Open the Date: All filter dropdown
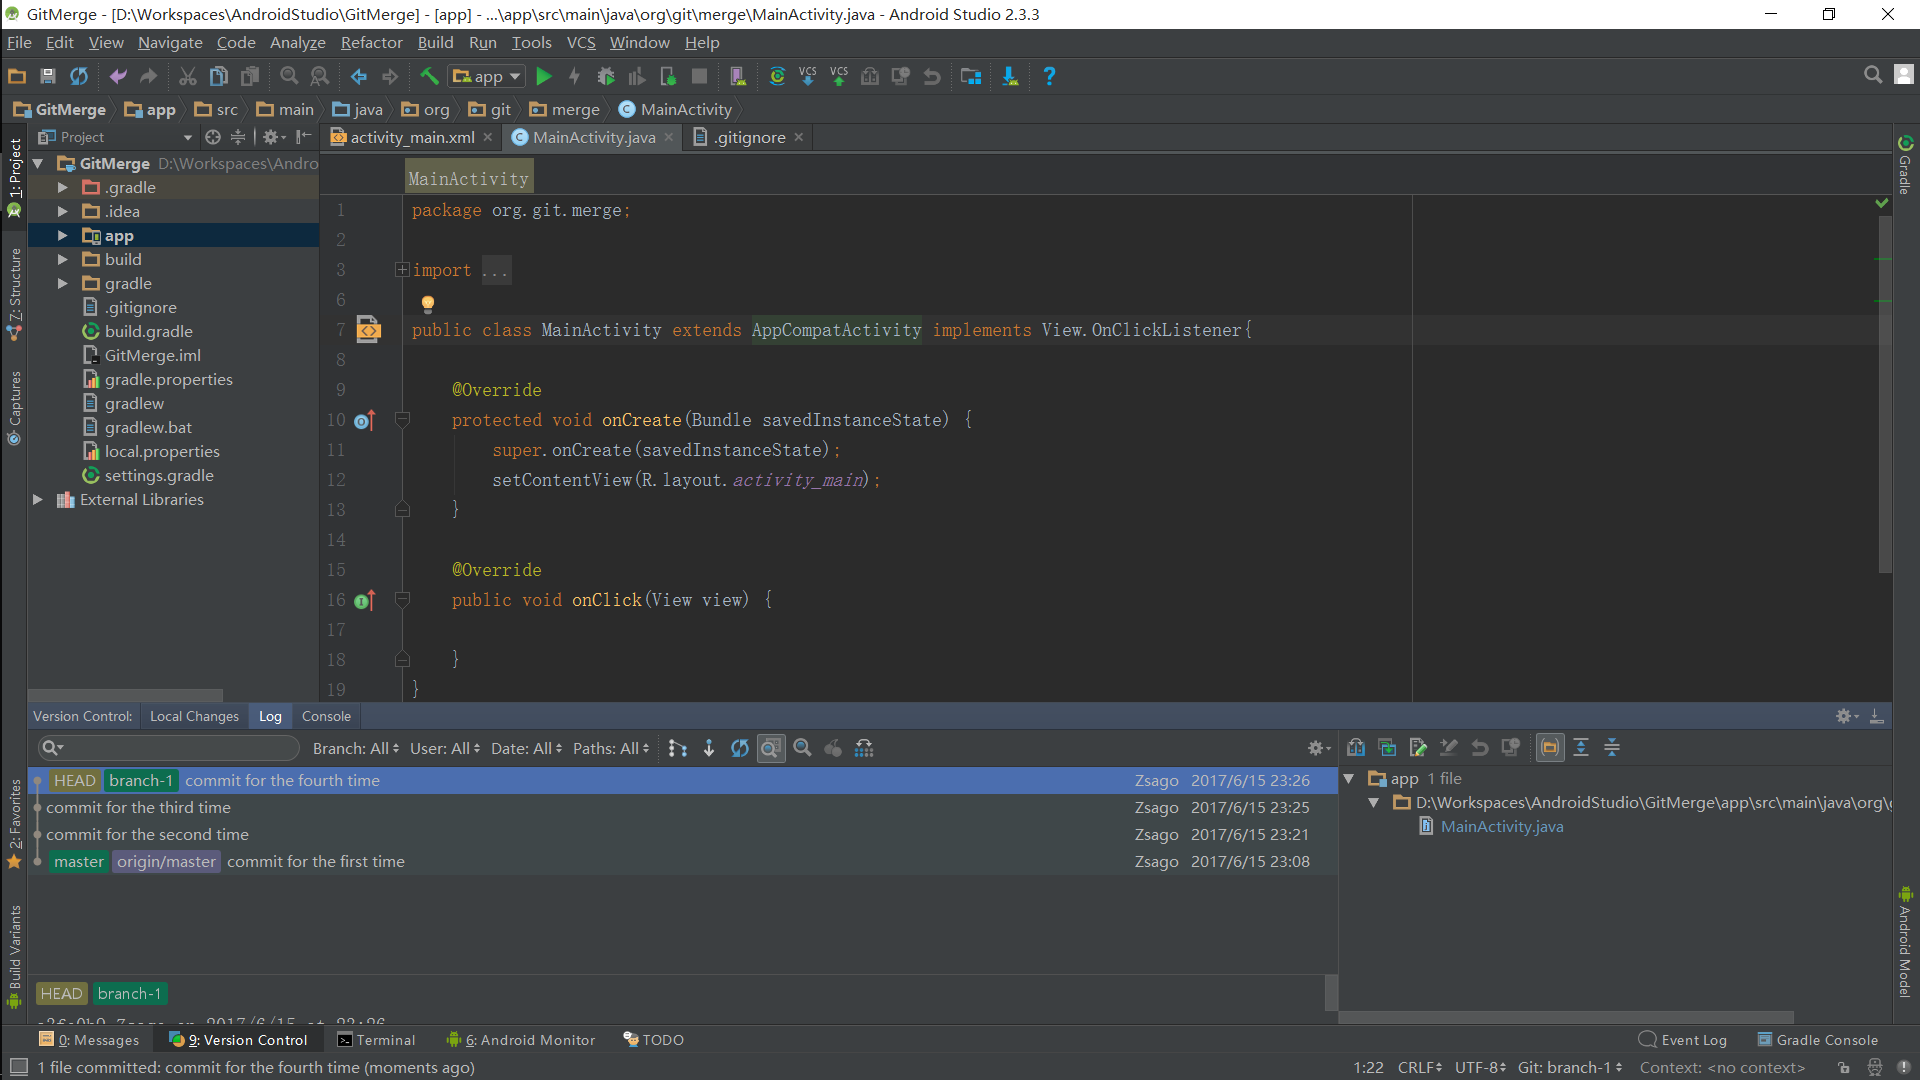 (527, 748)
